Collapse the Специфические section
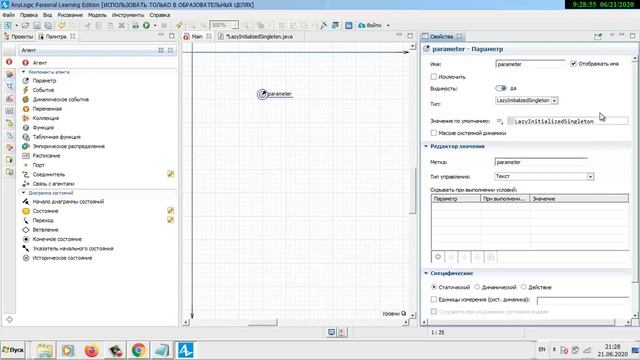Screen dimensions: 640x360 click(426, 273)
